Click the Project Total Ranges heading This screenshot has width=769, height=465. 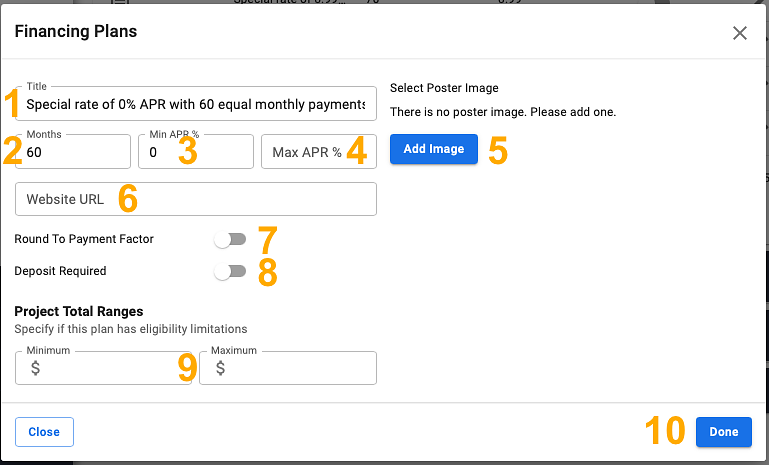click(x=78, y=311)
